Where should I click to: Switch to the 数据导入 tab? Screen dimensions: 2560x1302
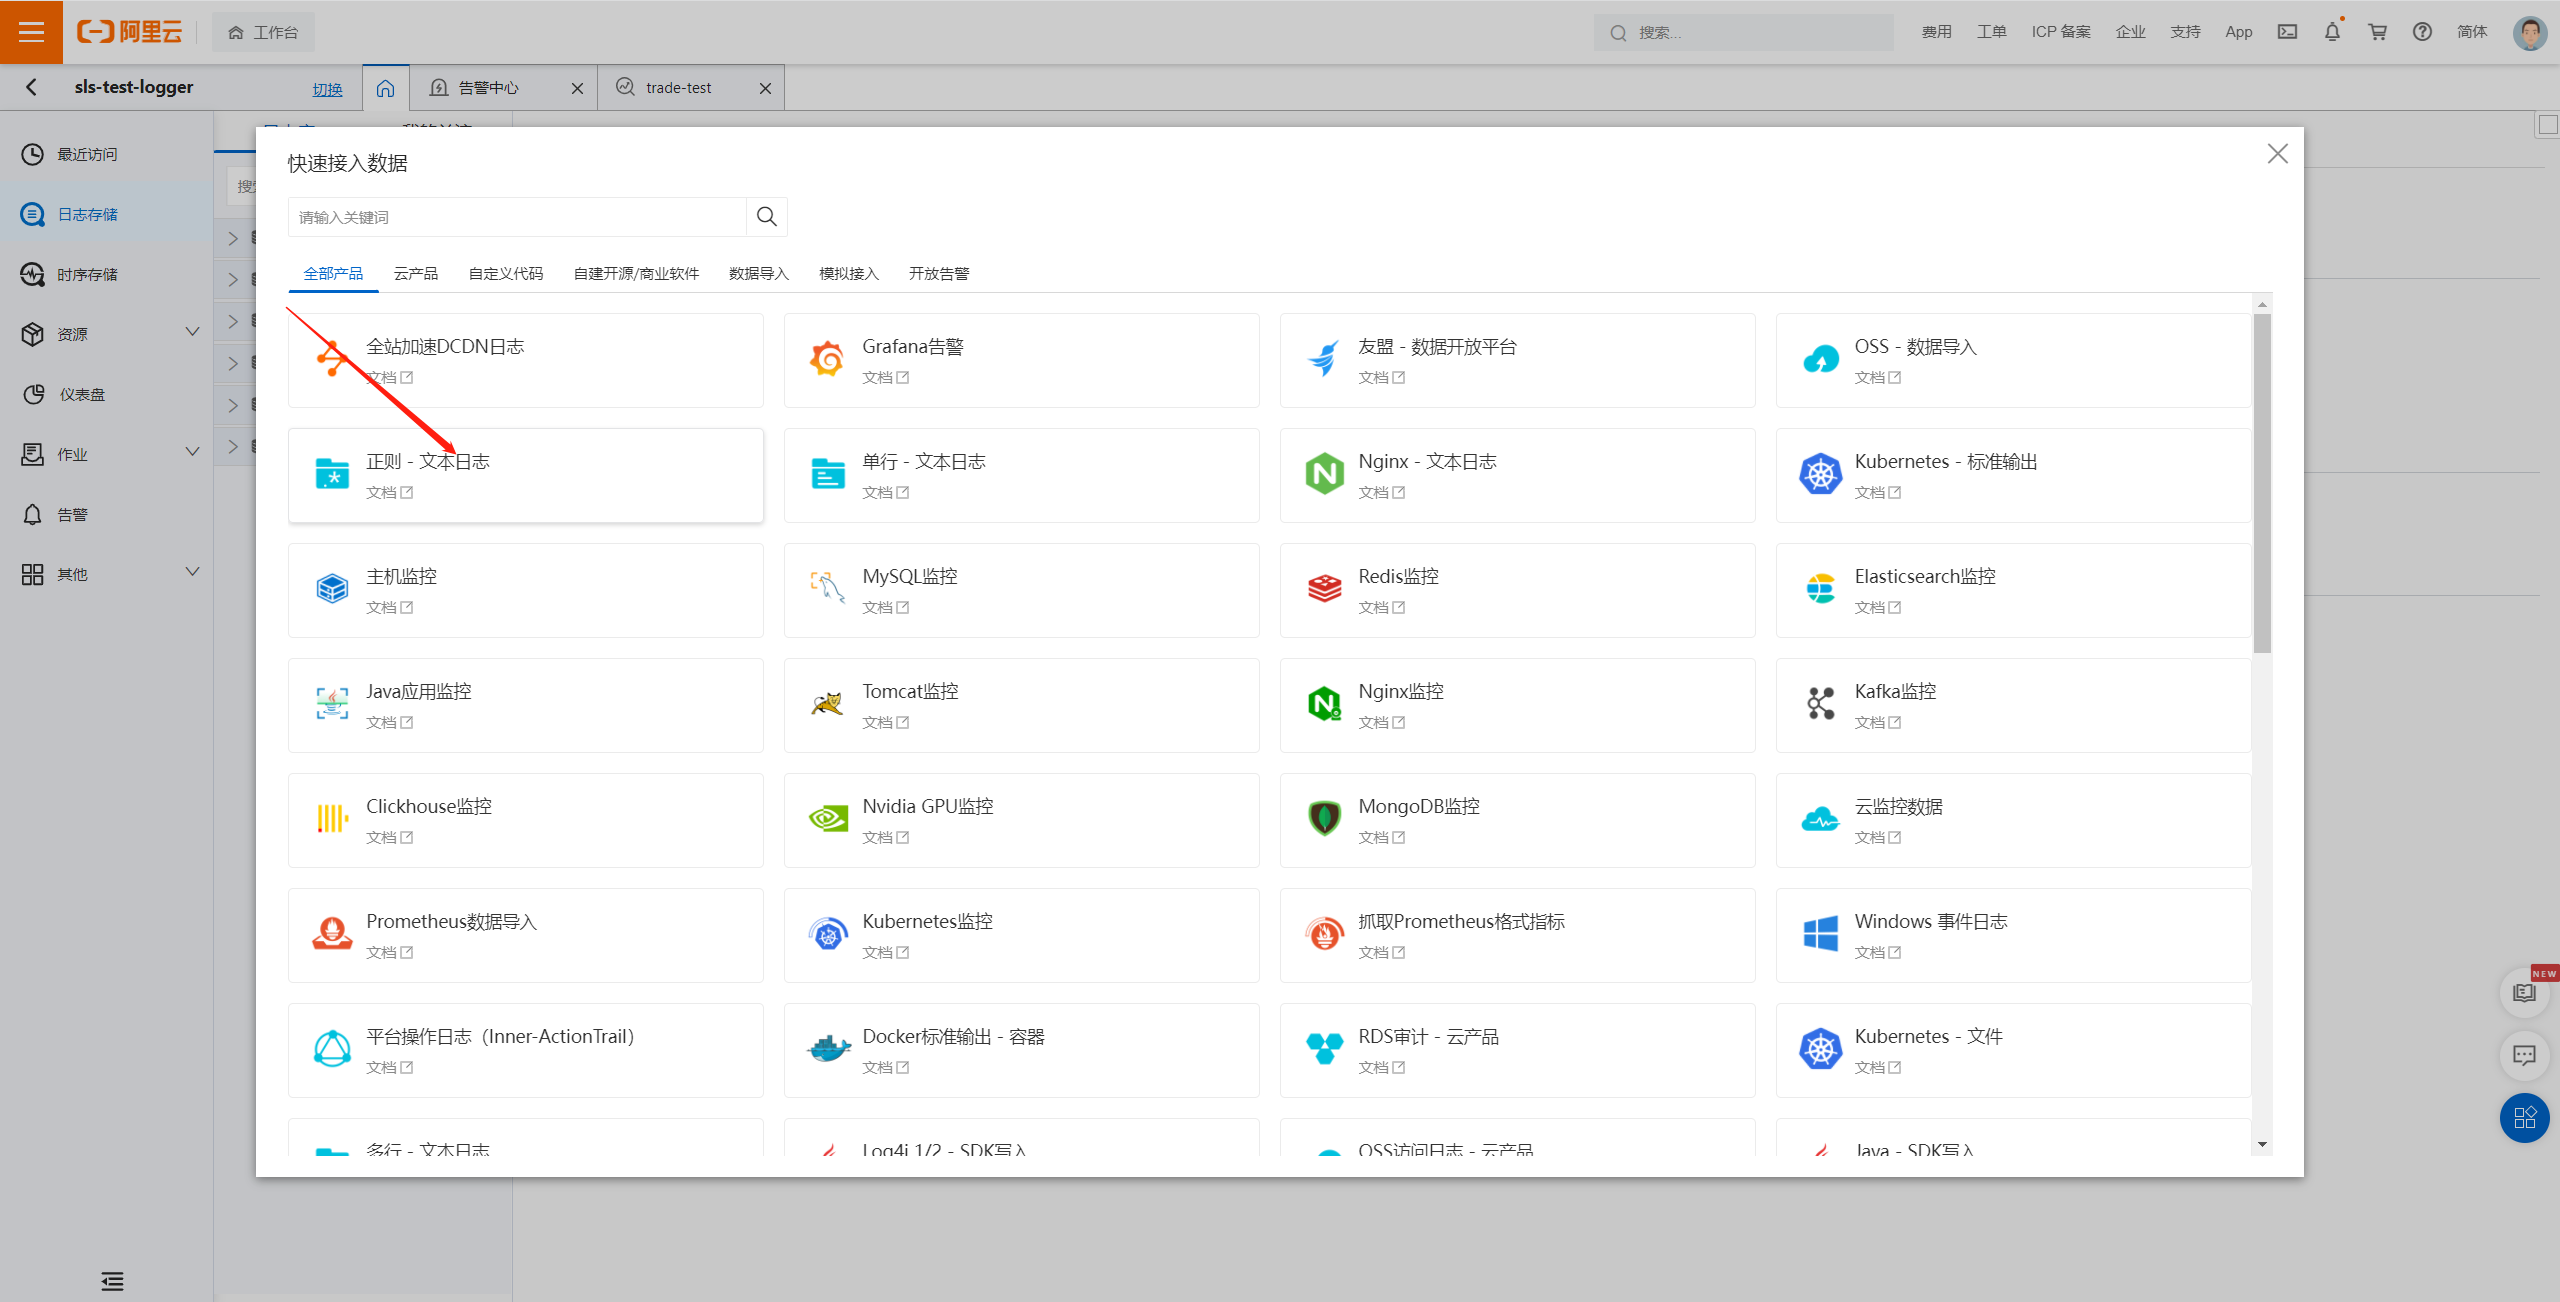[759, 274]
